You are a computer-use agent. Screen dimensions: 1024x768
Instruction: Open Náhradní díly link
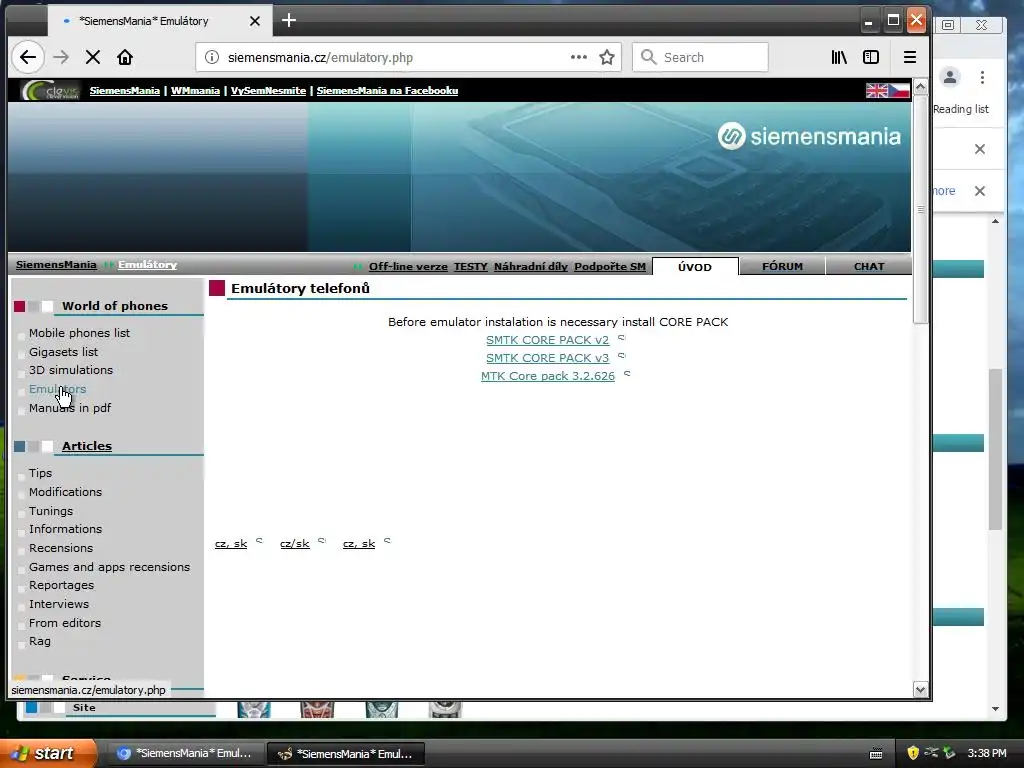(x=530, y=266)
